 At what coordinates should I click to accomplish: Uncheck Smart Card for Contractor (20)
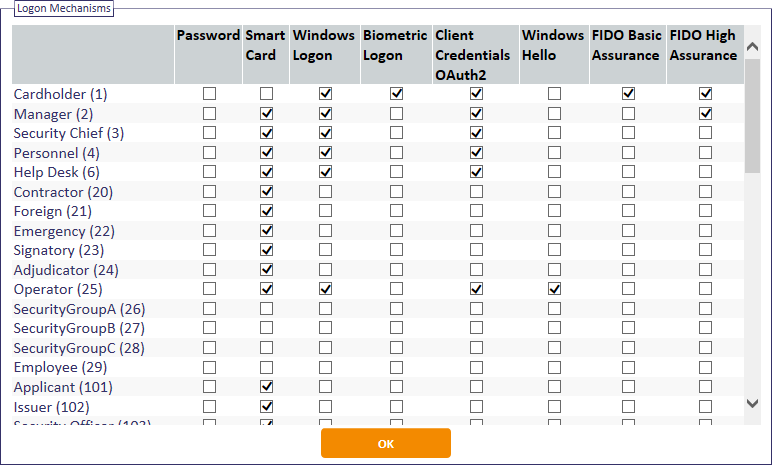click(266, 191)
